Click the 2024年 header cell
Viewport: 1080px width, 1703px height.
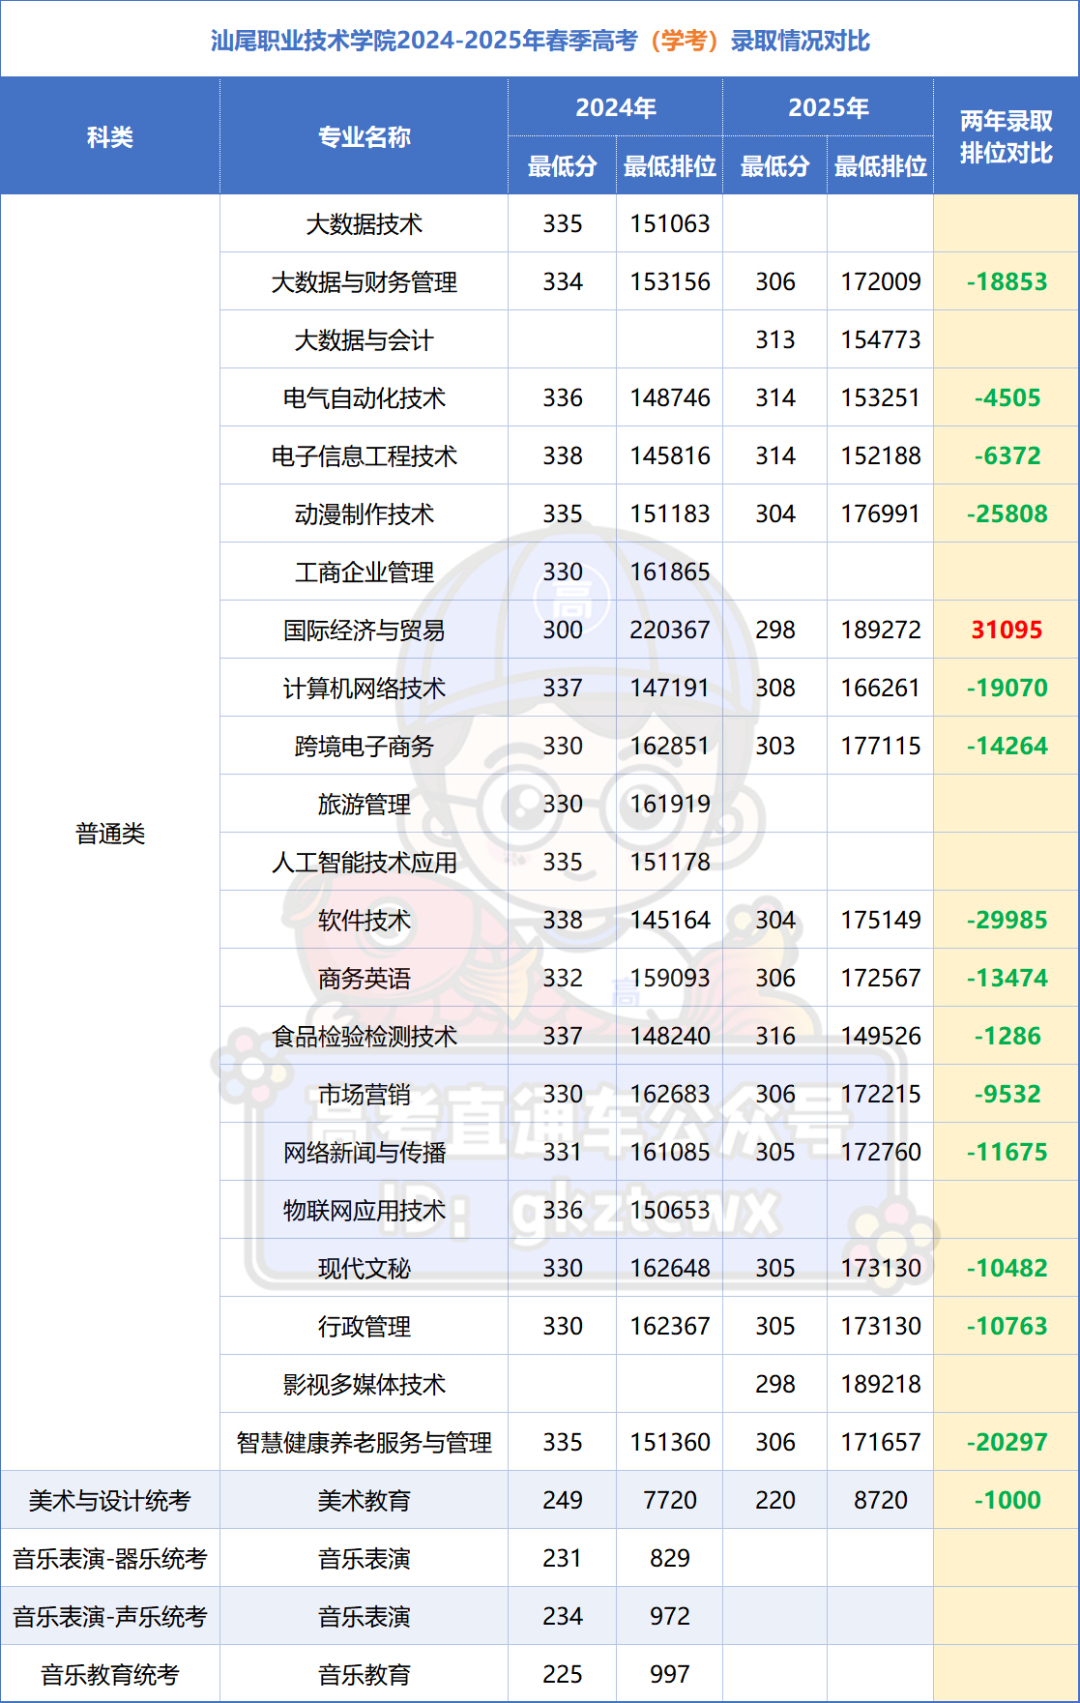point(615,108)
